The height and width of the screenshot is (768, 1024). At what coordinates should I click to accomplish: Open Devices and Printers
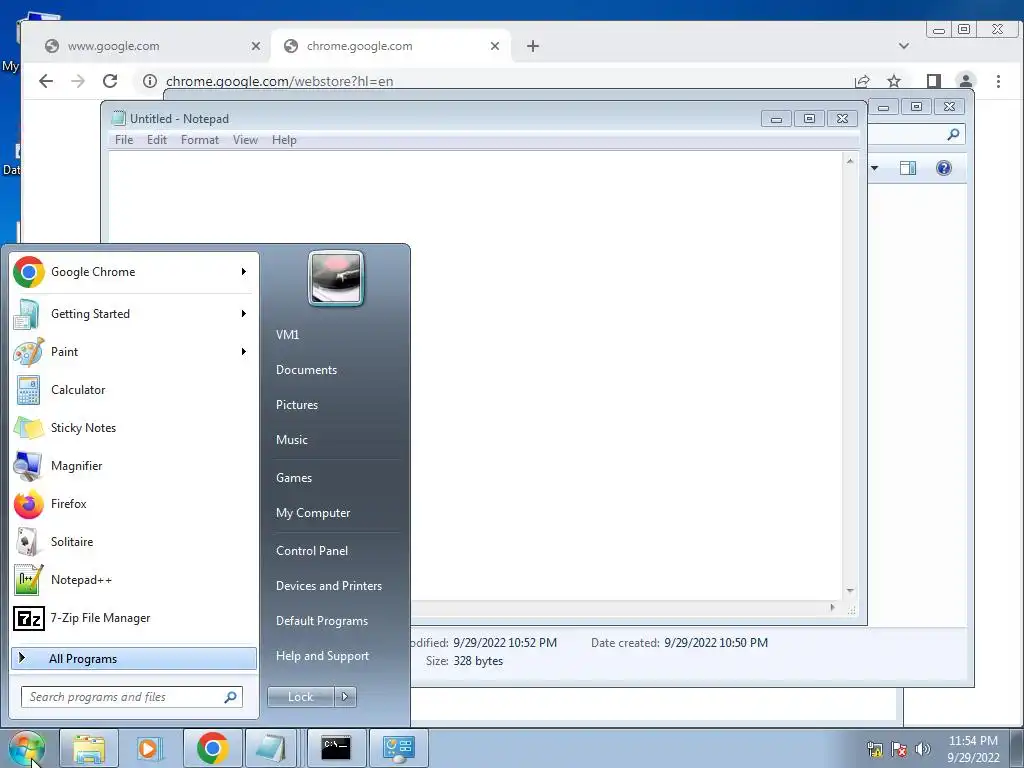coord(328,586)
